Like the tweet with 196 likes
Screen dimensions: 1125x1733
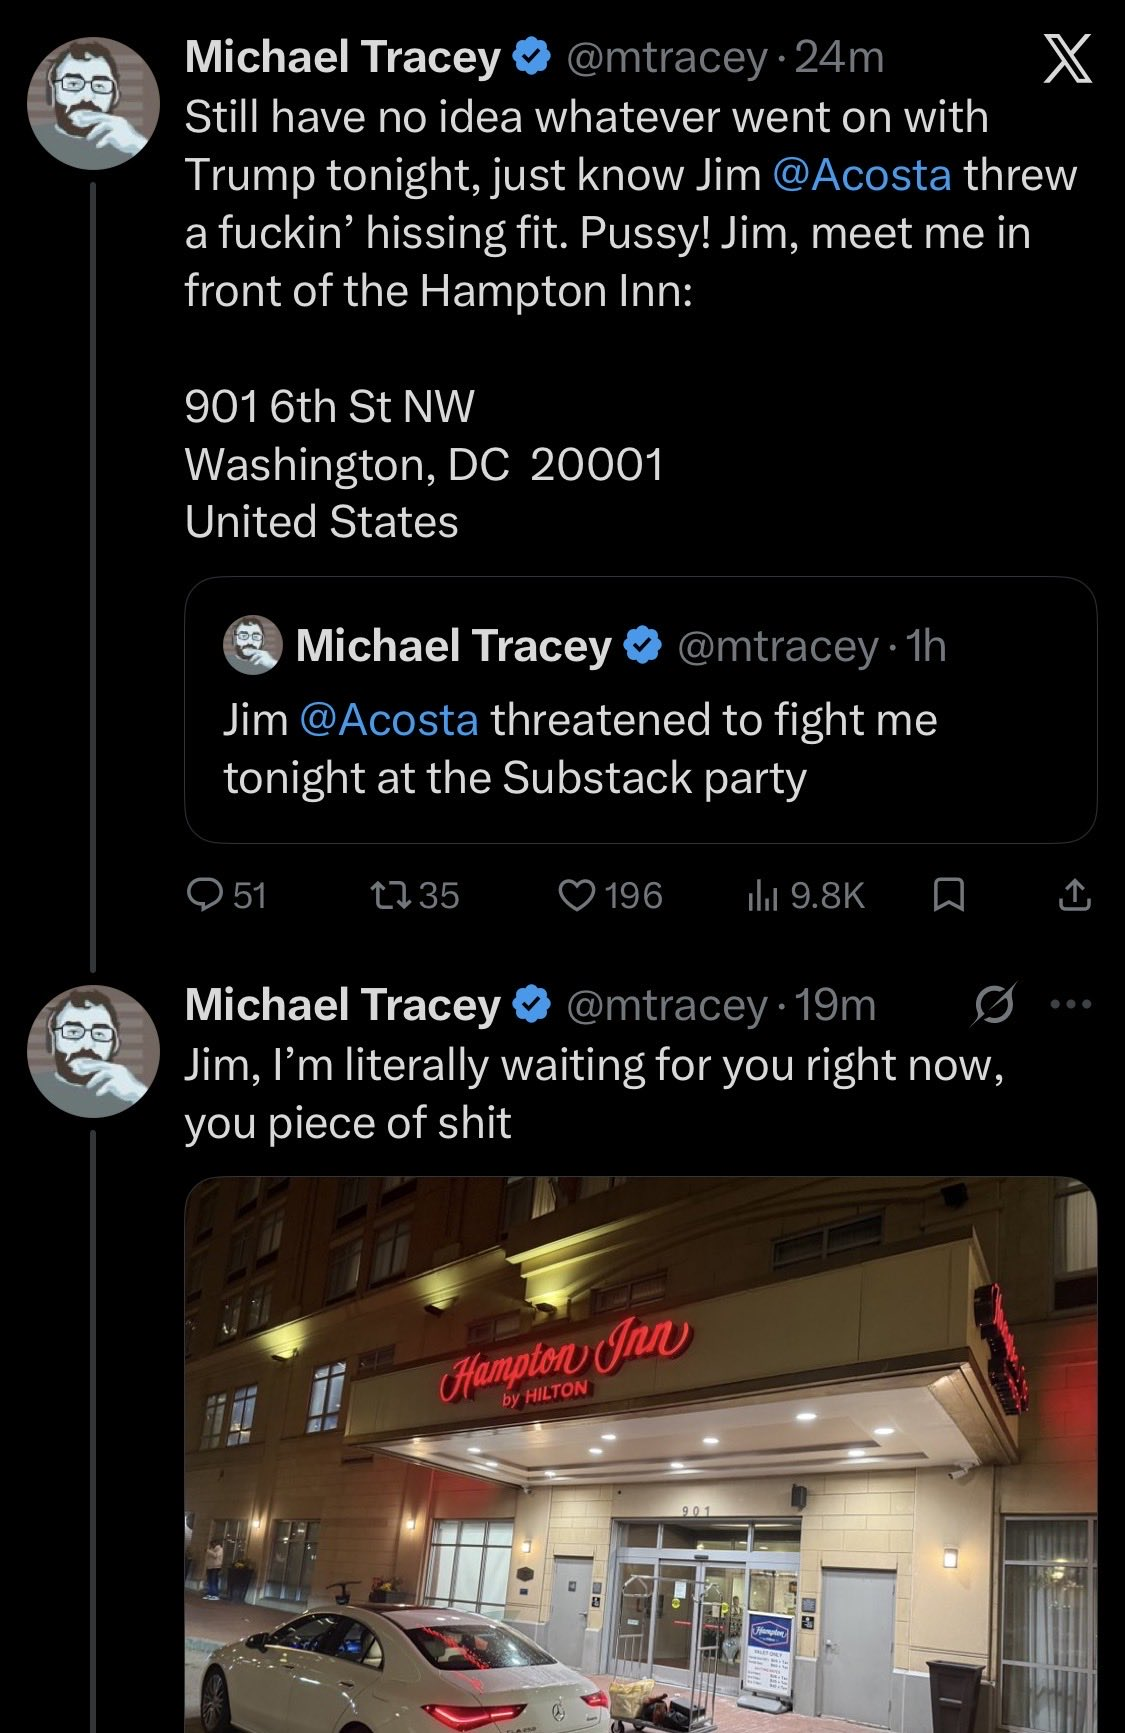[x=610, y=895]
